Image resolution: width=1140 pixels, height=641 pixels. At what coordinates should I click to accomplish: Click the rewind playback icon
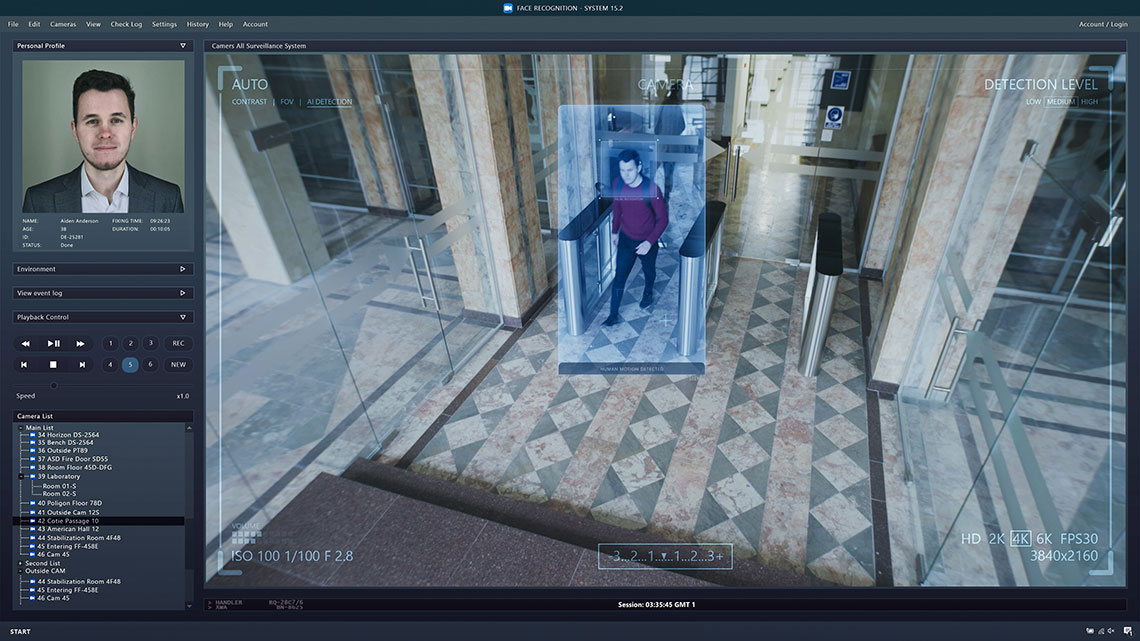(x=25, y=343)
